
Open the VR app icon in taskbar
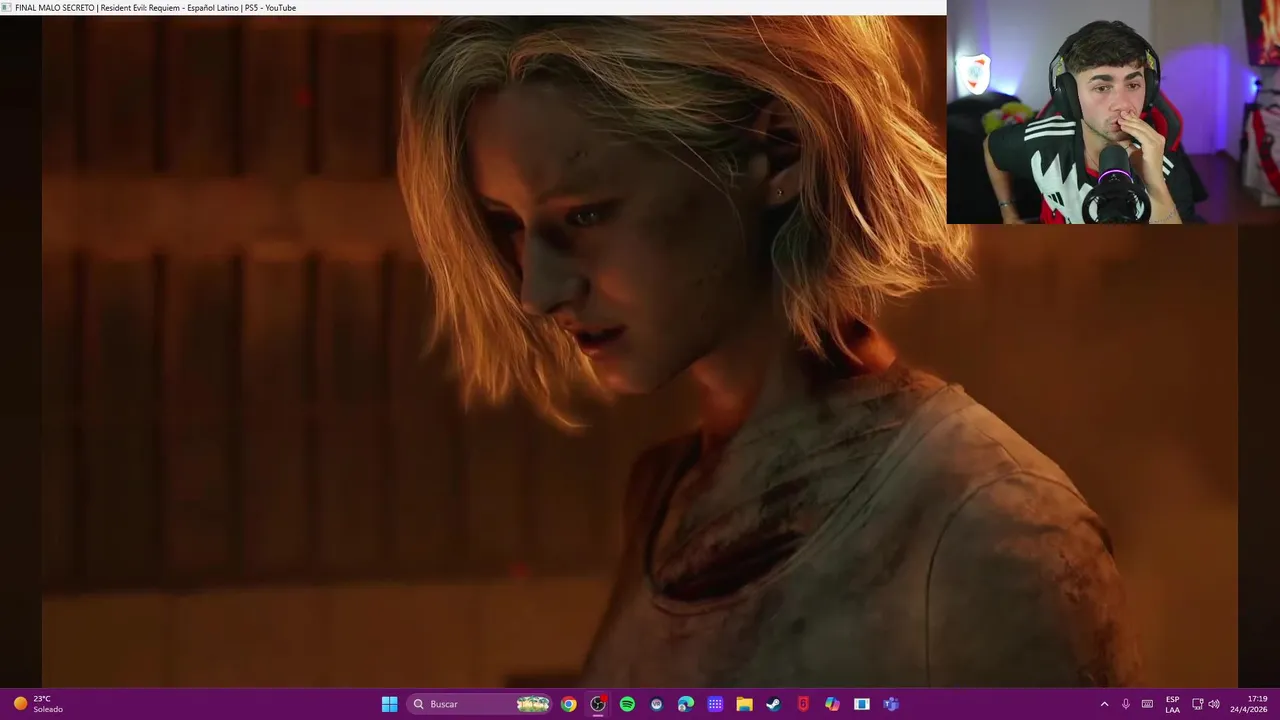point(656,704)
